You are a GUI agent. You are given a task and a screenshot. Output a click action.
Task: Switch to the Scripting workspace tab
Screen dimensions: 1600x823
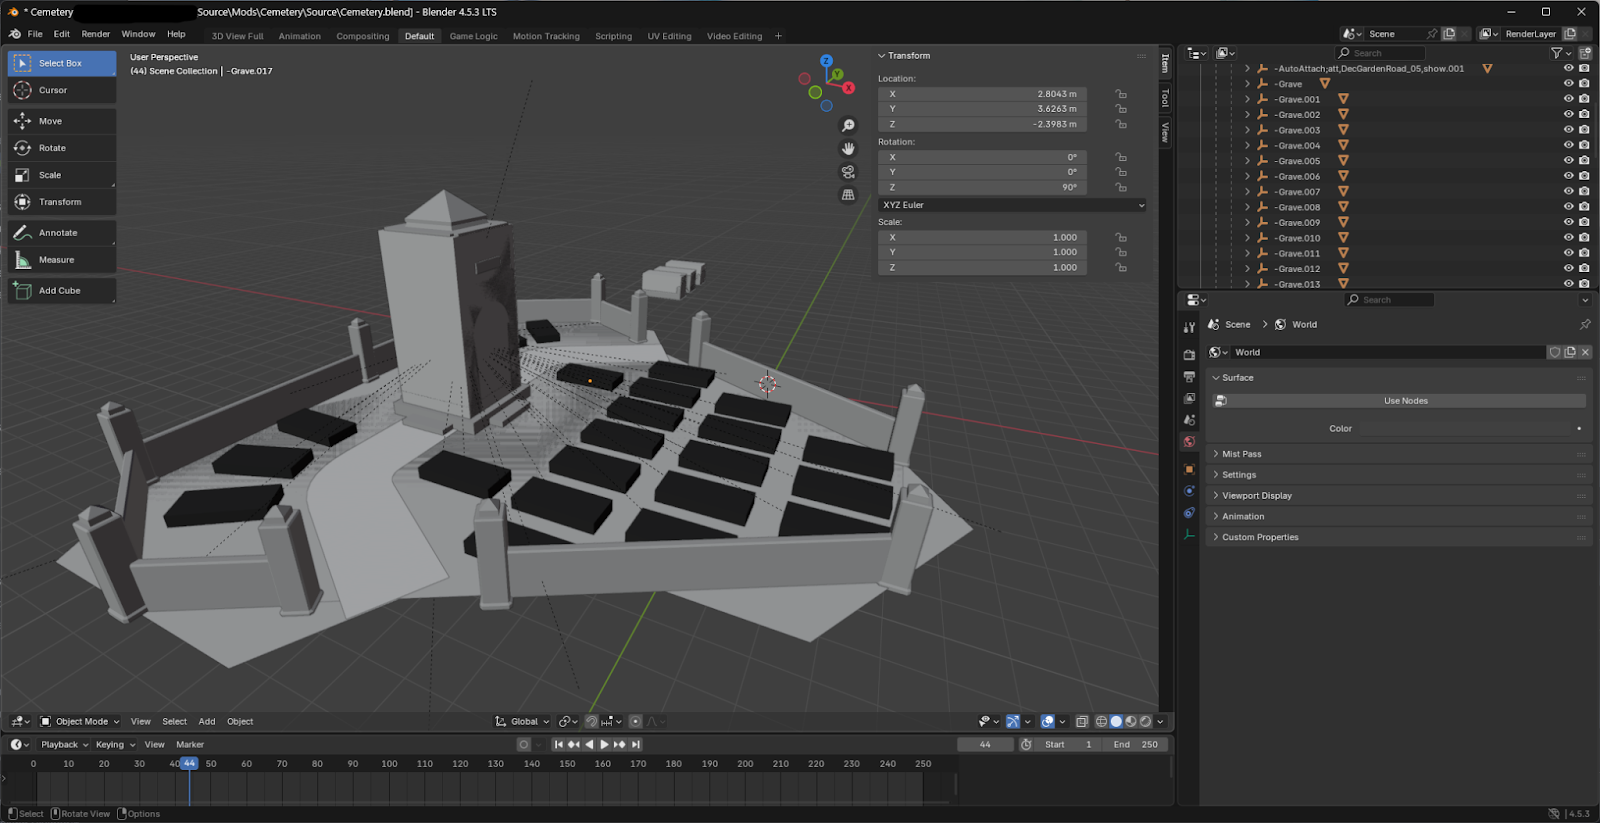[x=613, y=36]
